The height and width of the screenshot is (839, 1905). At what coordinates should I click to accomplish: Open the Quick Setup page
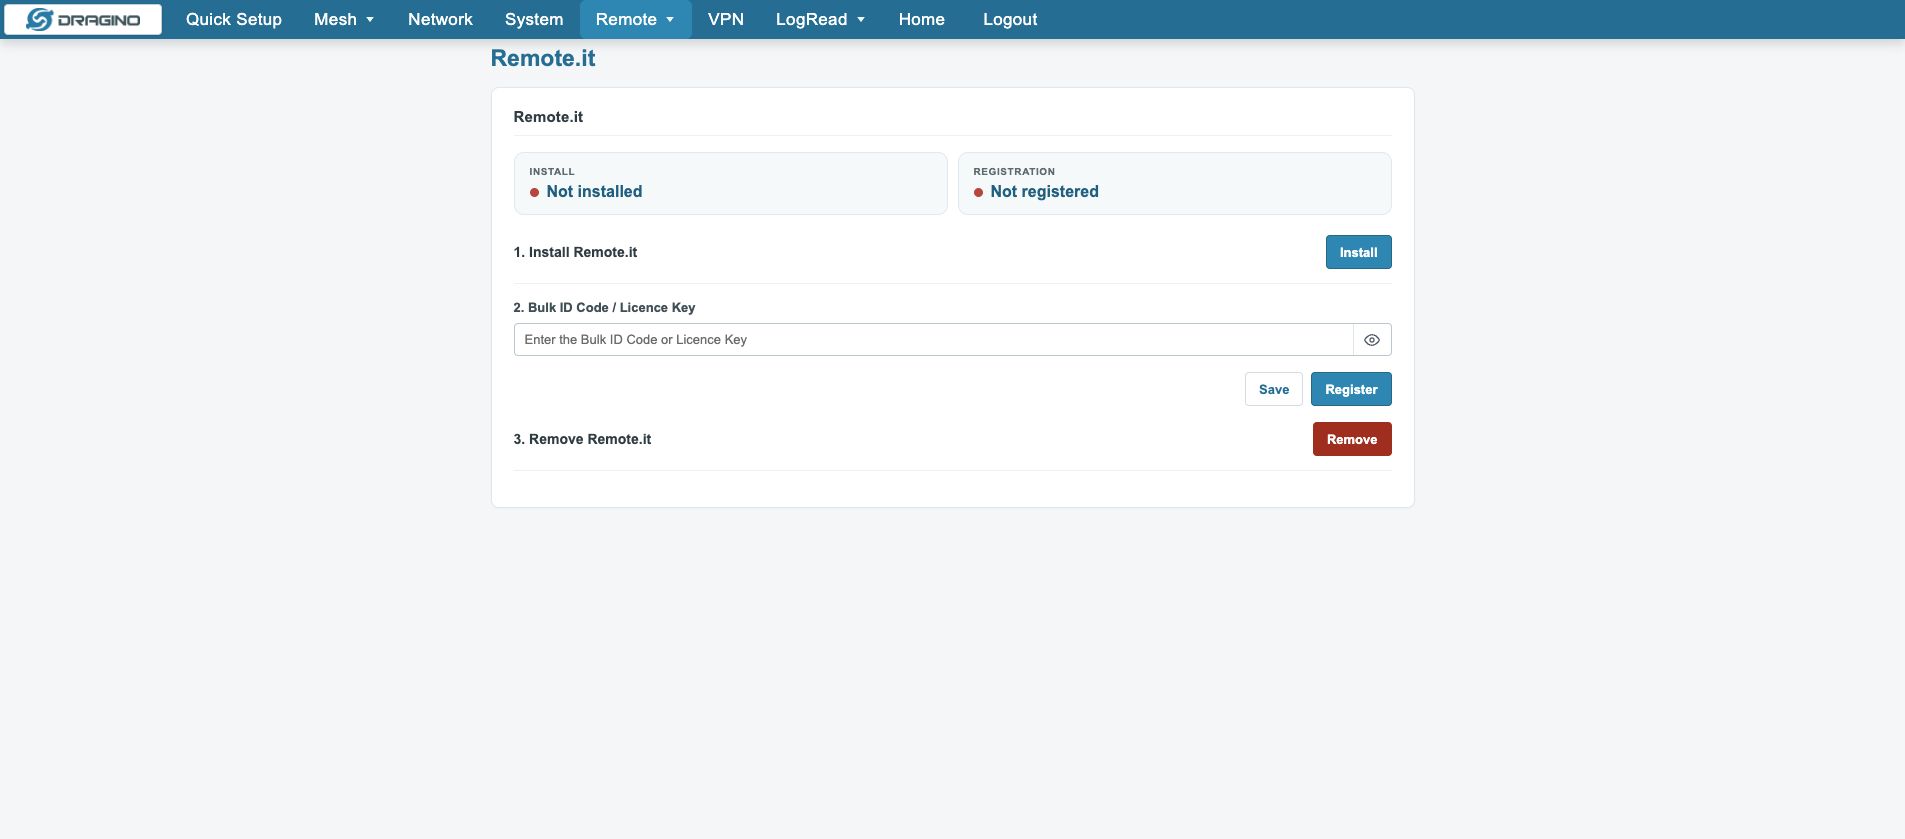pyautogui.click(x=234, y=19)
